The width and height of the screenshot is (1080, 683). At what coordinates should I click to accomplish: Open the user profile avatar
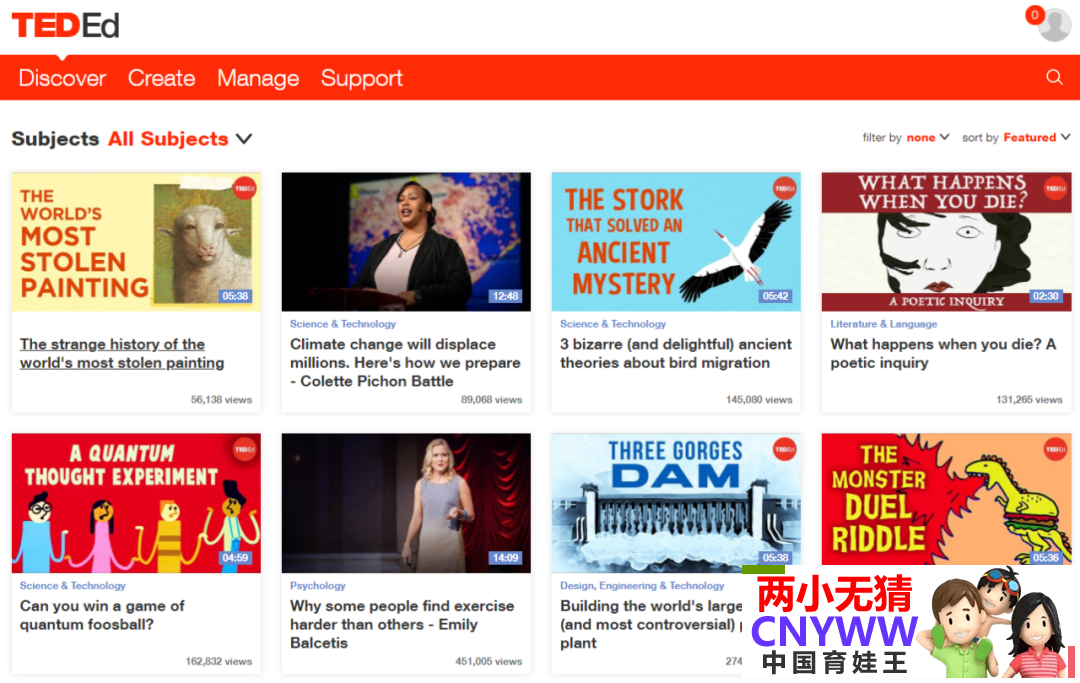[x=1054, y=25]
